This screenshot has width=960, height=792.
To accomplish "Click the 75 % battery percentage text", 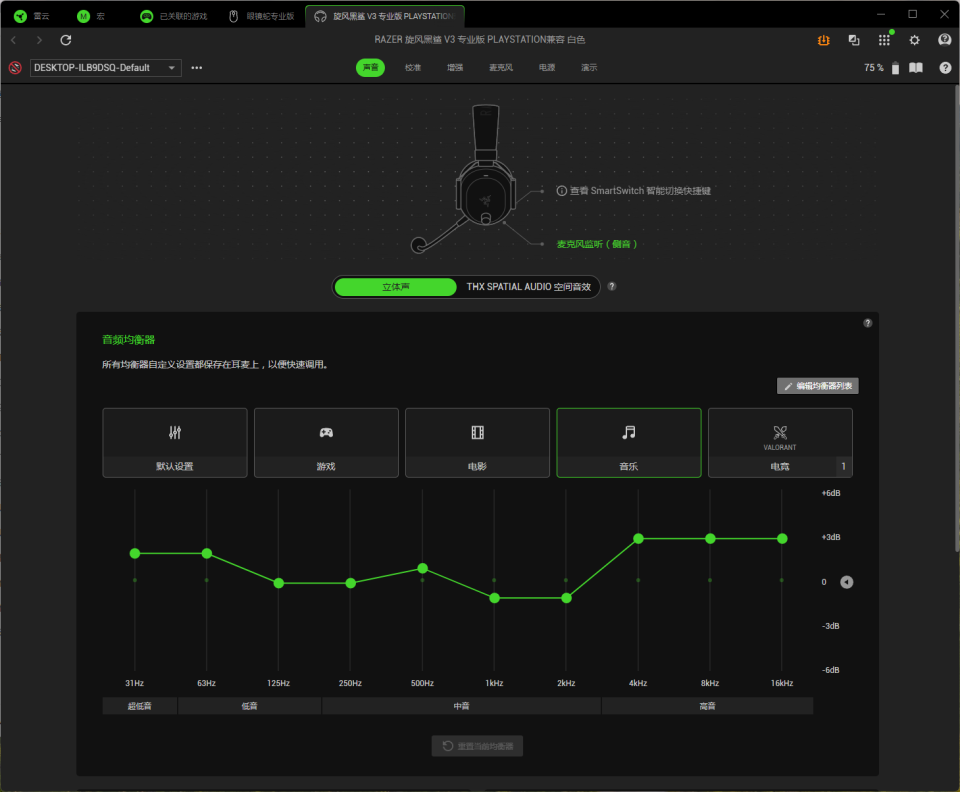I will 874,67.
